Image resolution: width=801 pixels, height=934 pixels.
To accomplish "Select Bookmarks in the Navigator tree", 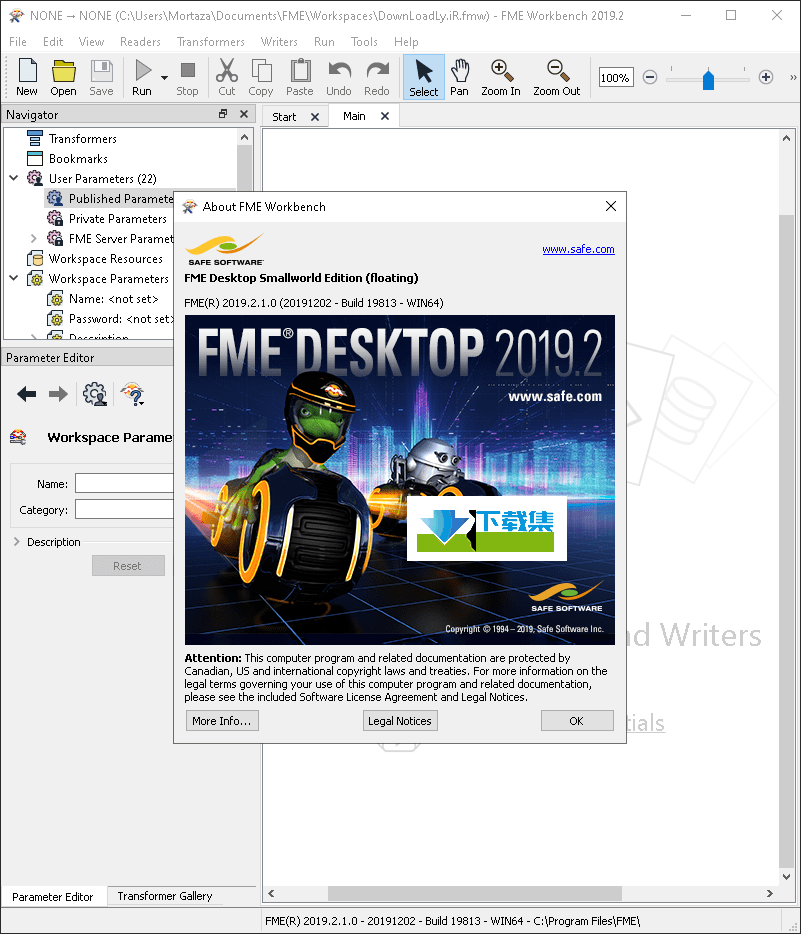I will (x=78, y=159).
